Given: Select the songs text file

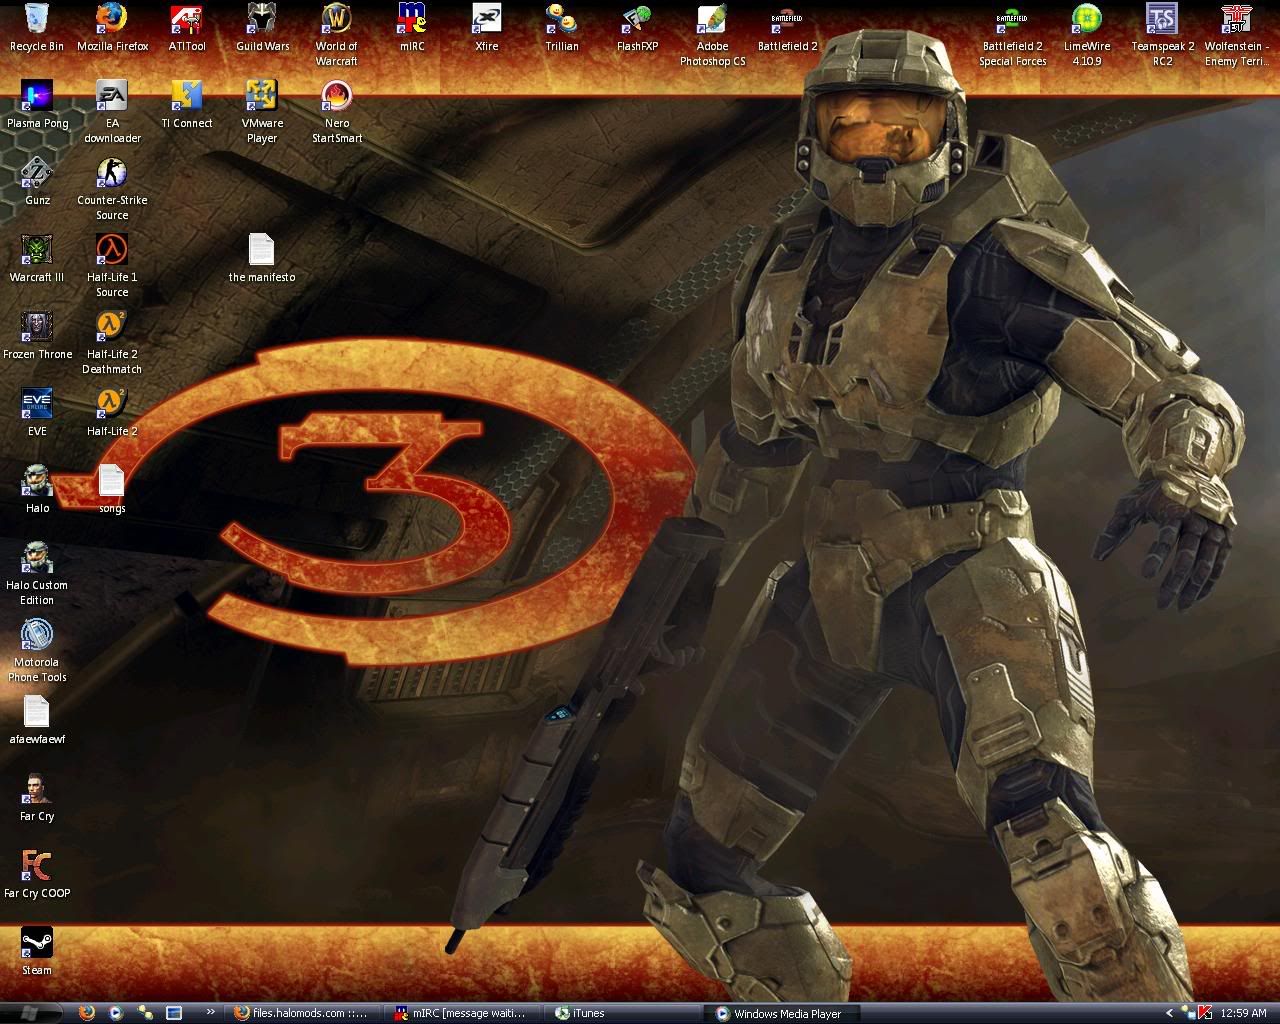Looking at the screenshot, I should [112, 489].
